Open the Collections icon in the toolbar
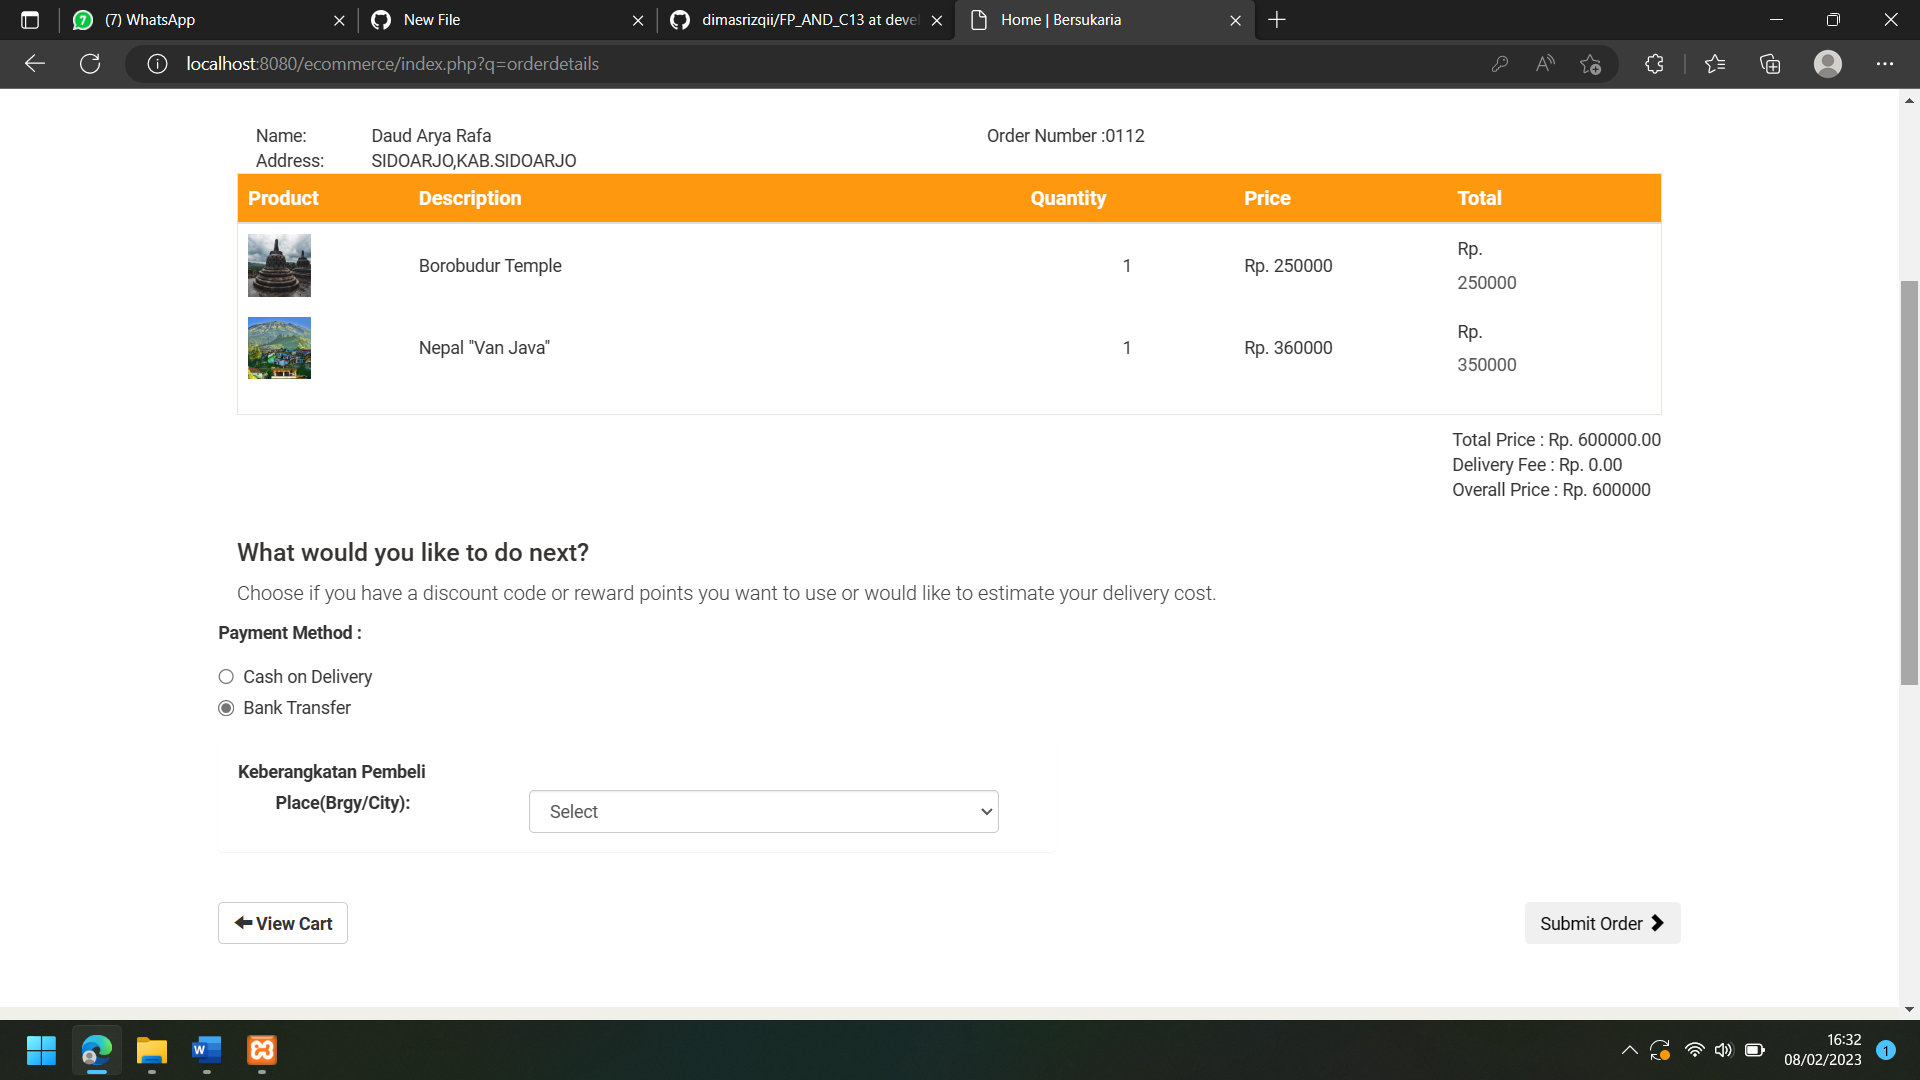This screenshot has height=1080, width=1920. point(1769,63)
